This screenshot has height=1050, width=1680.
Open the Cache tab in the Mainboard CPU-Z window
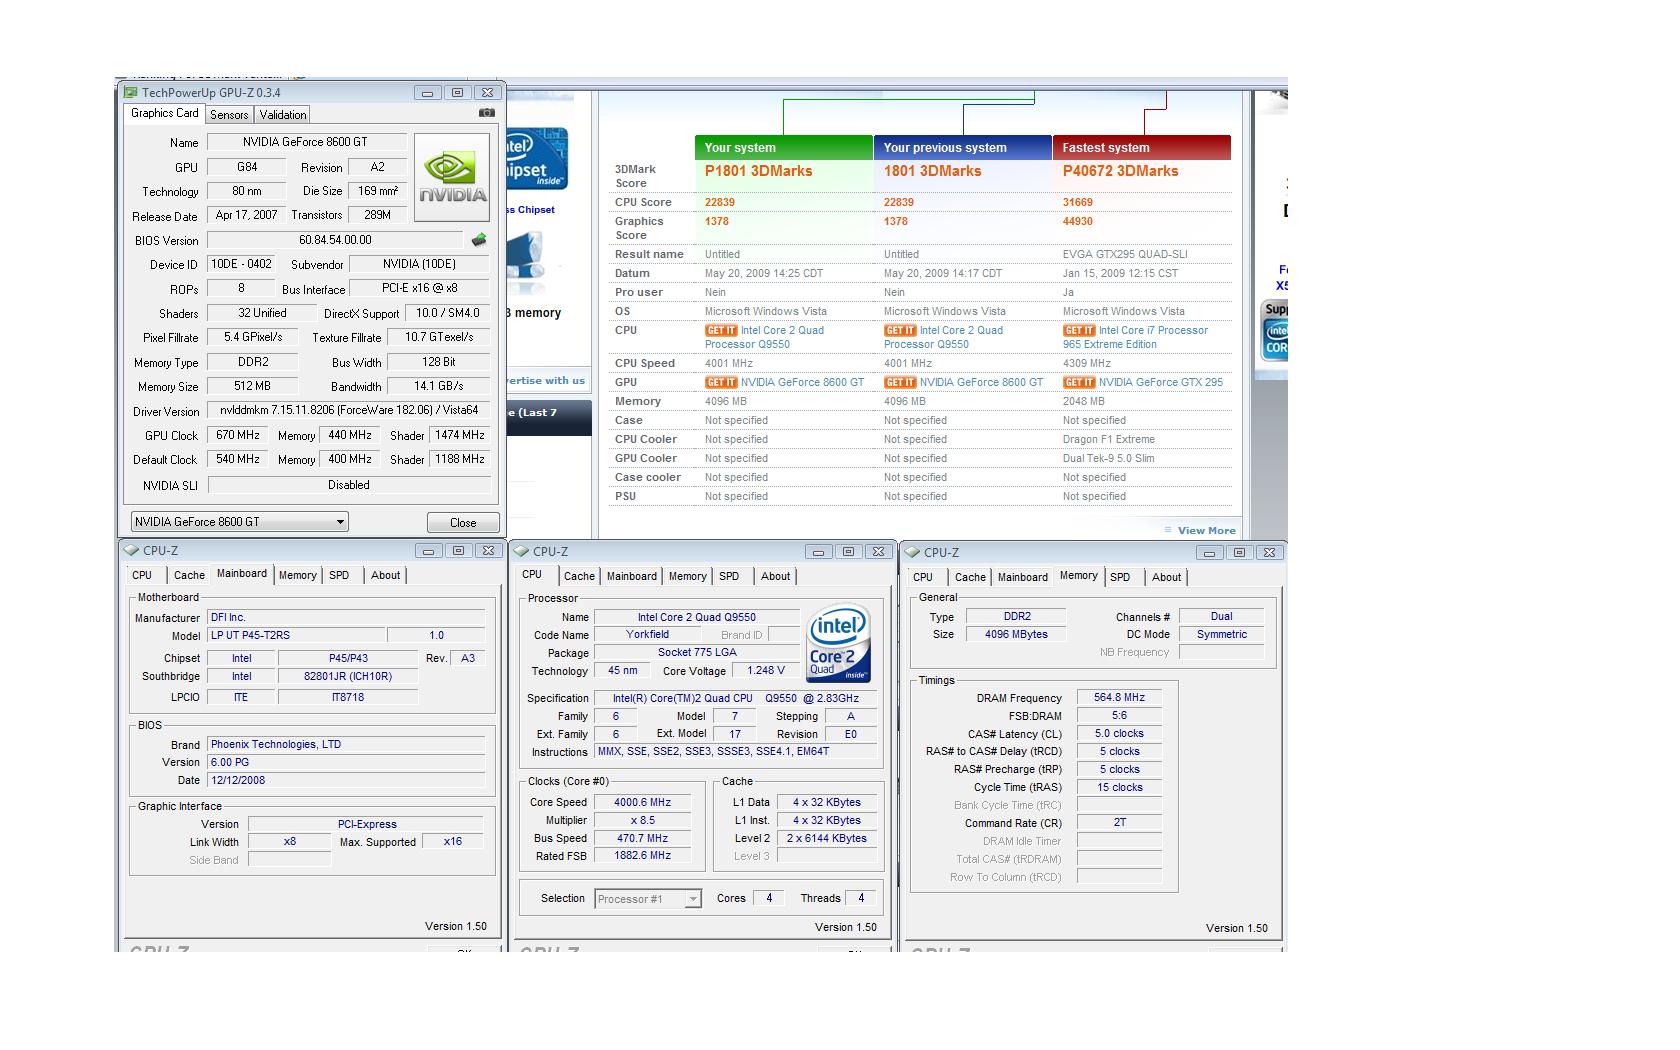[189, 575]
